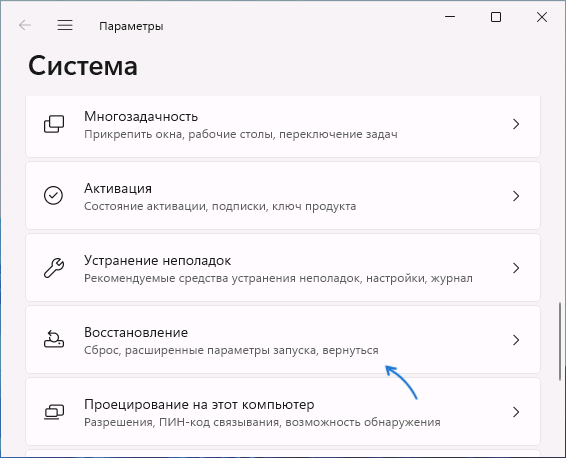Expand the Проецирование на этот компьютер chevron
Viewport: 566px width, 458px height.
pyautogui.click(x=516, y=412)
